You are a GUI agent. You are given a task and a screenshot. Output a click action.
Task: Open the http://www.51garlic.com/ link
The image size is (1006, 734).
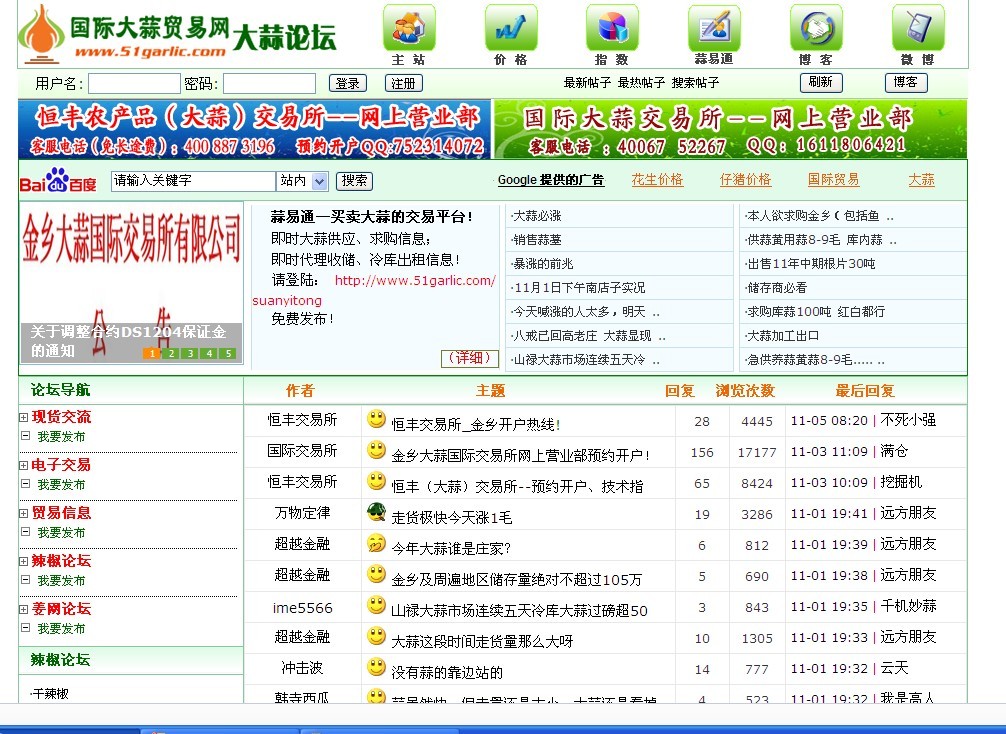tap(415, 281)
